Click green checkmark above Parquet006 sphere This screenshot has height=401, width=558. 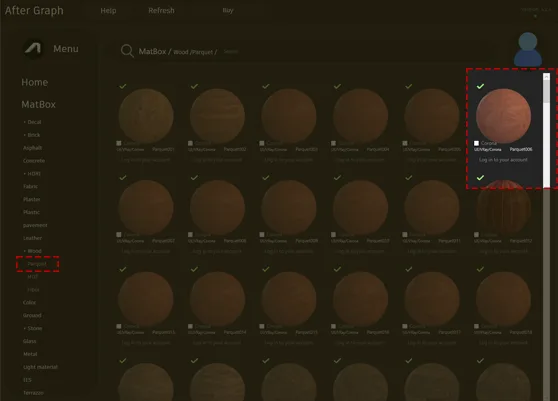[x=480, y=86]
